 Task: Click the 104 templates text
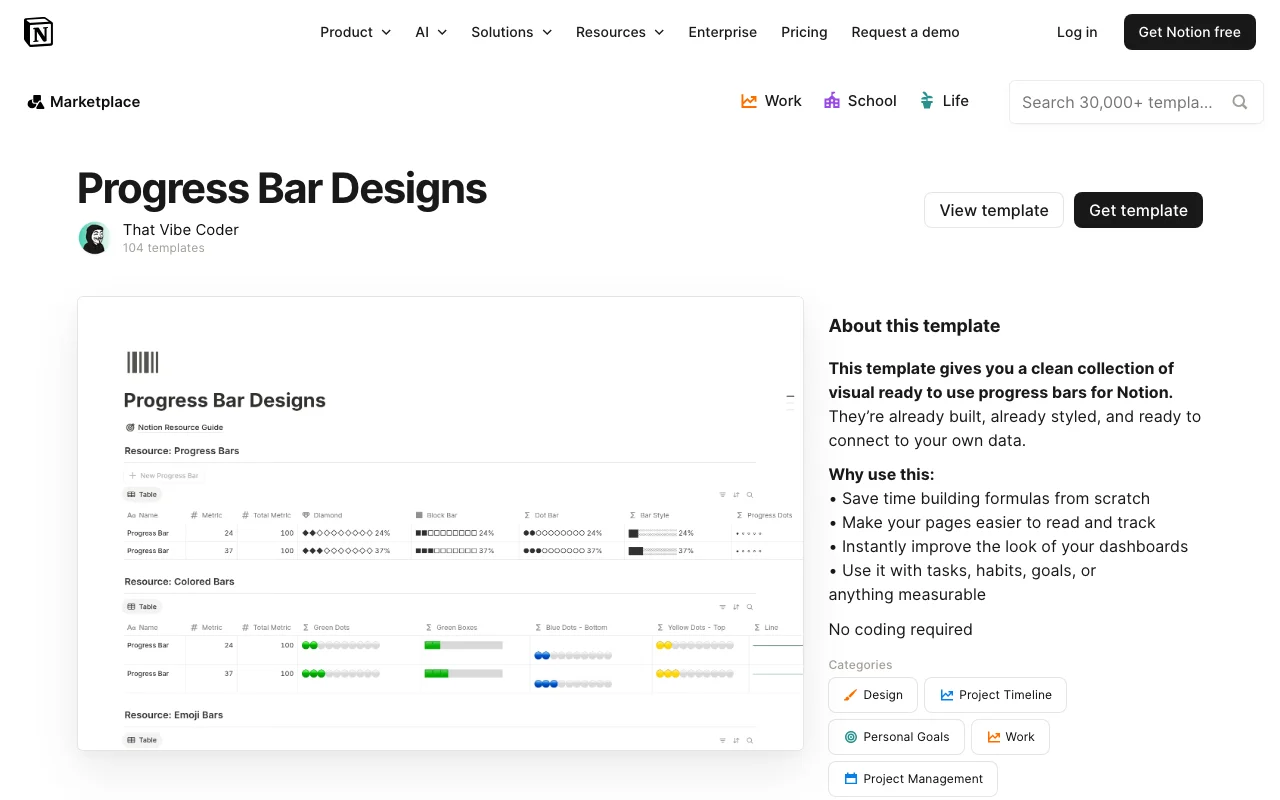164,248
